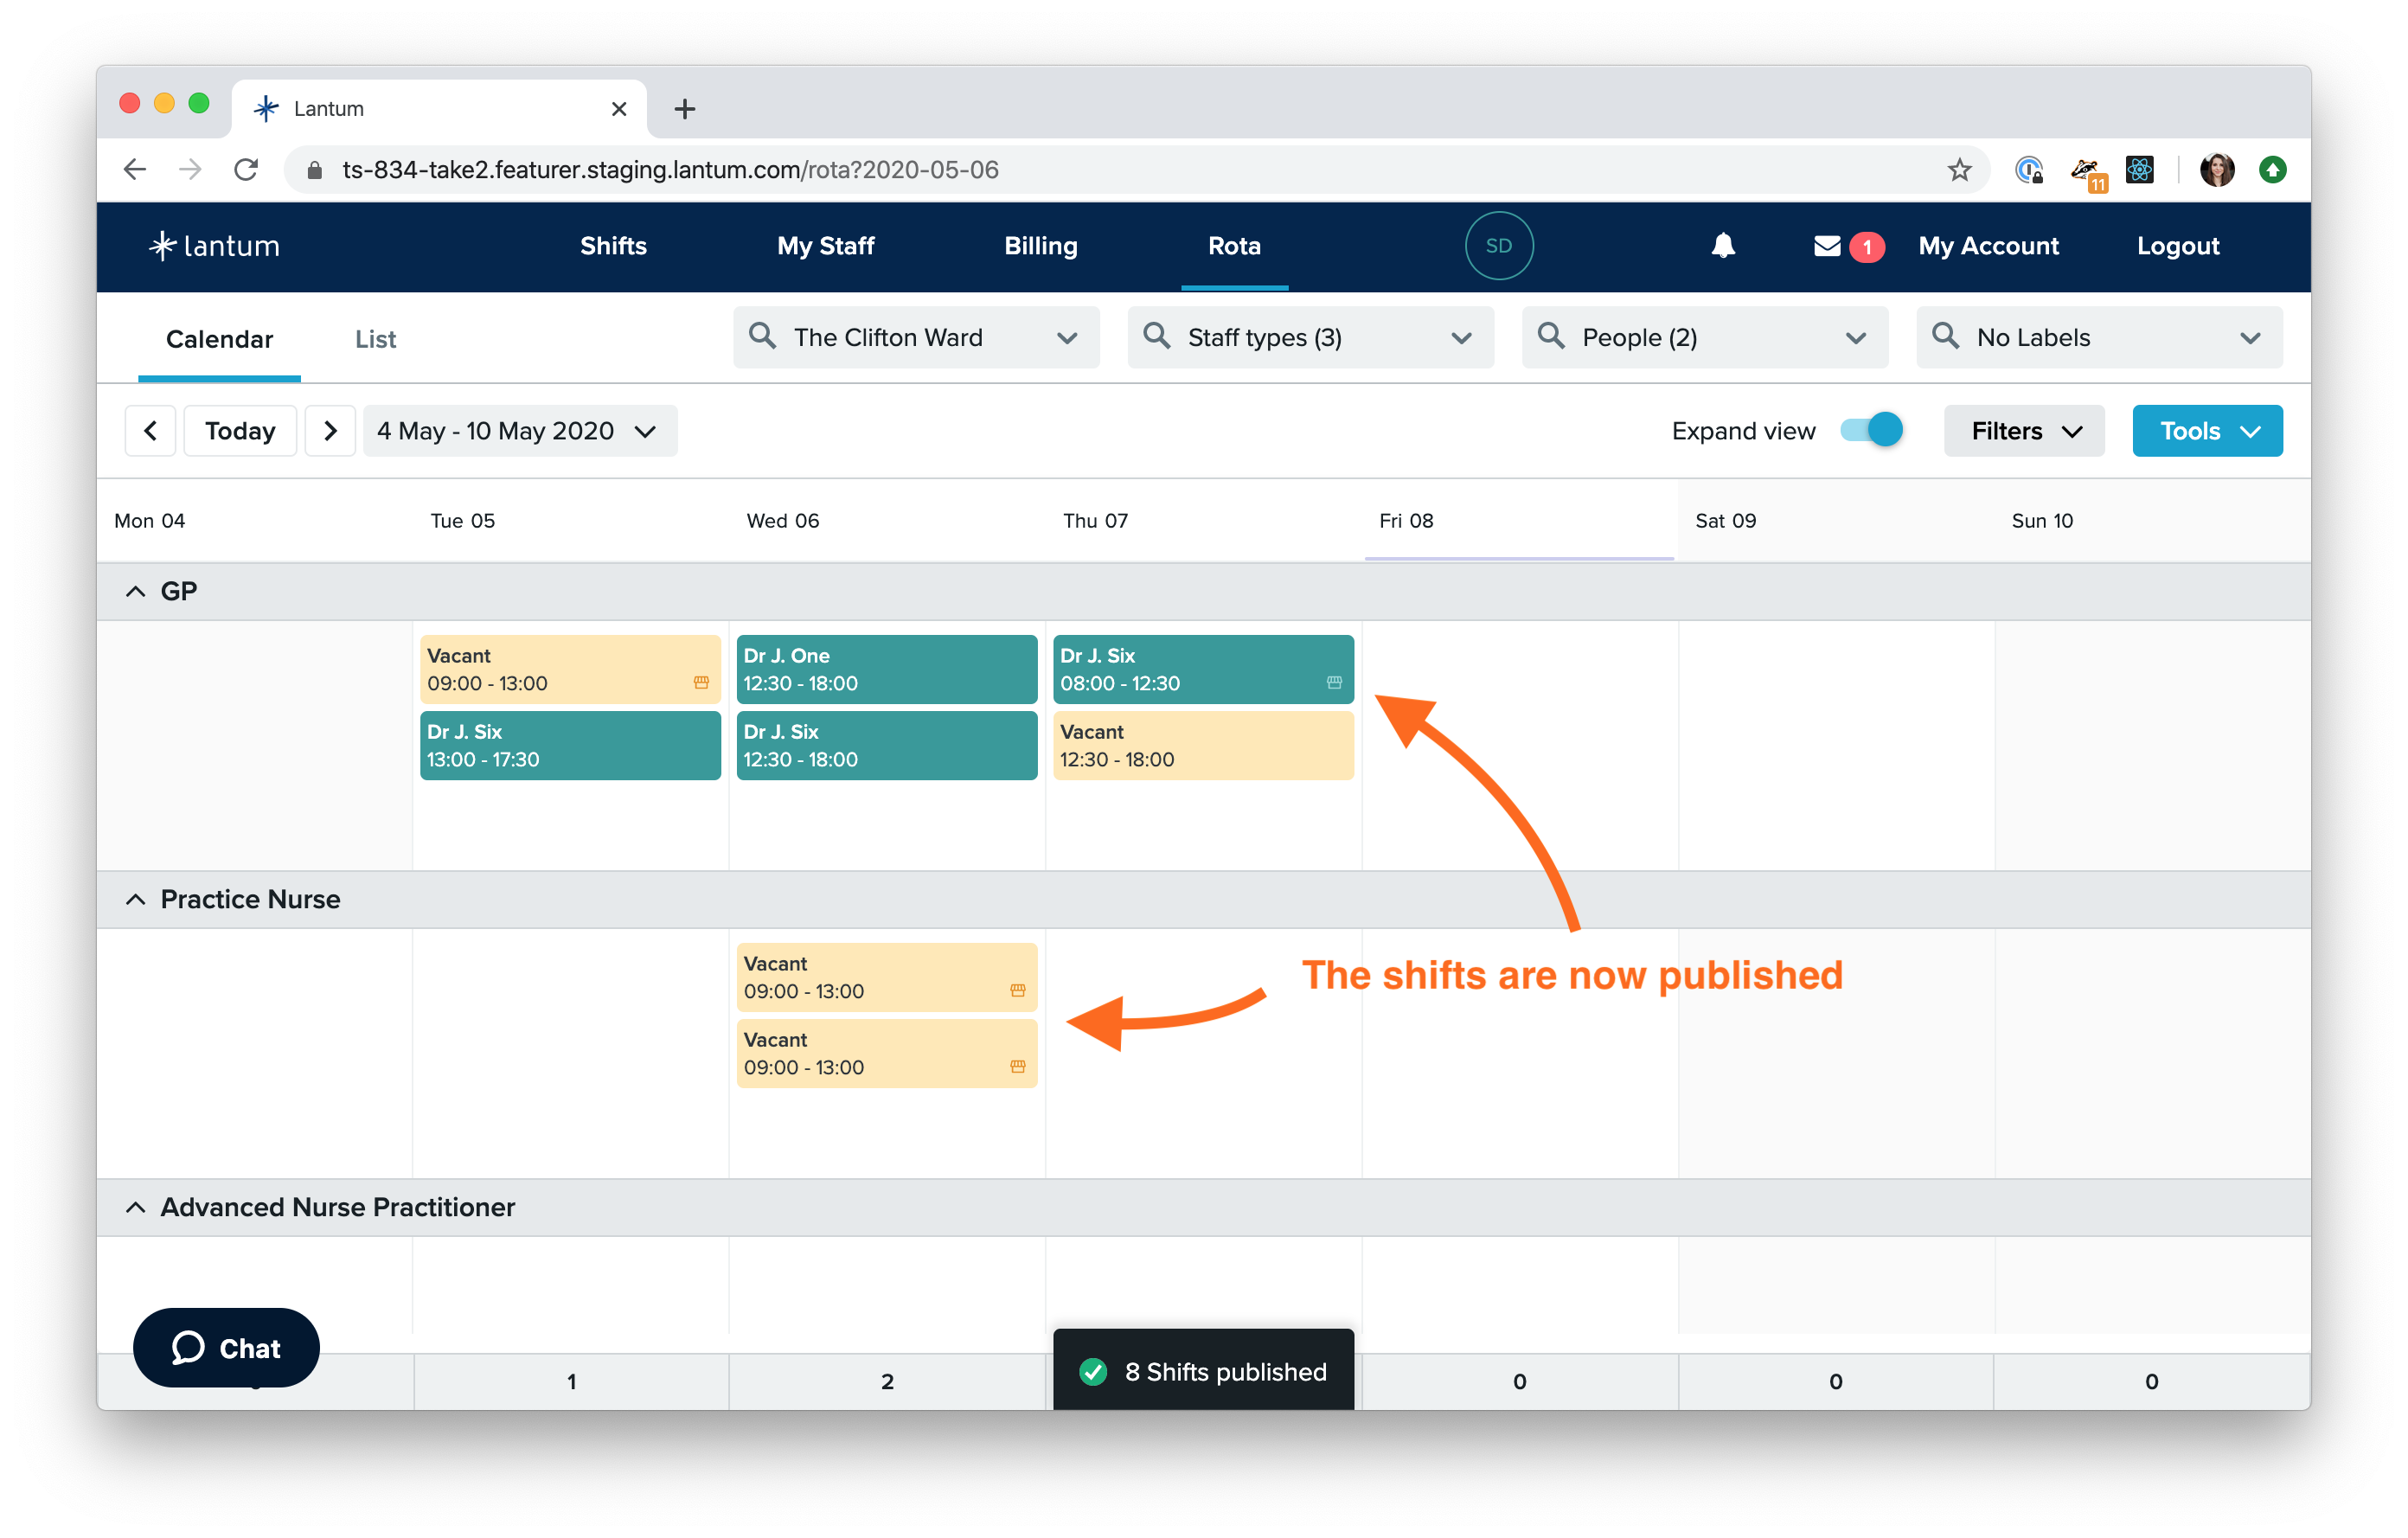Click the SD avatar circle
2408x1538 pixels.
click(1498, 246)
